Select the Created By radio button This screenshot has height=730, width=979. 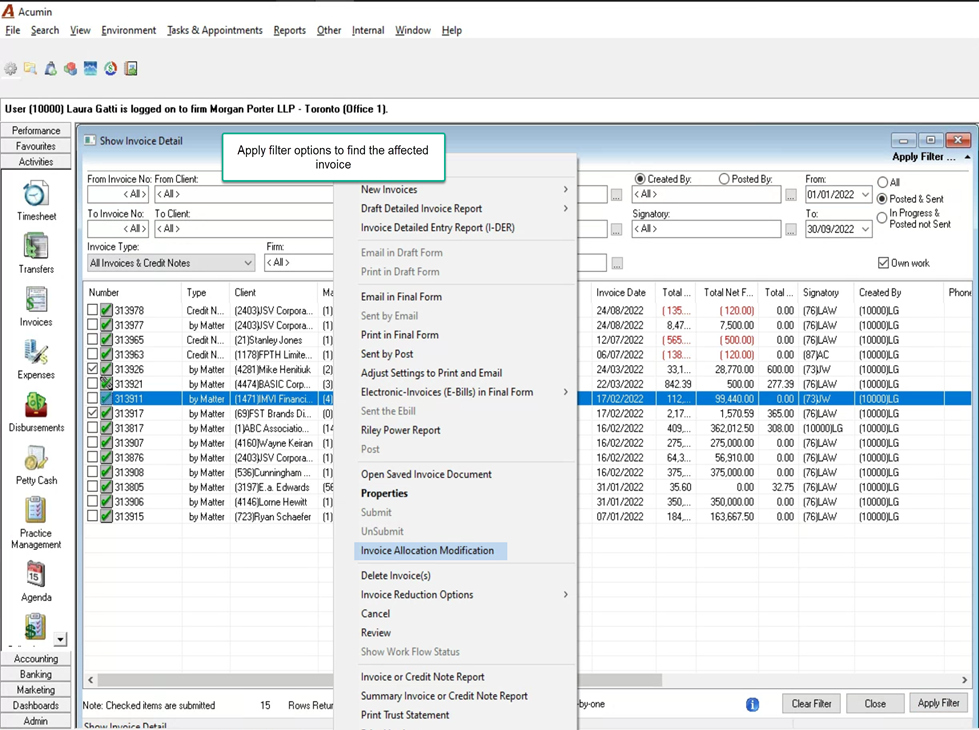(x=640, y=179)
